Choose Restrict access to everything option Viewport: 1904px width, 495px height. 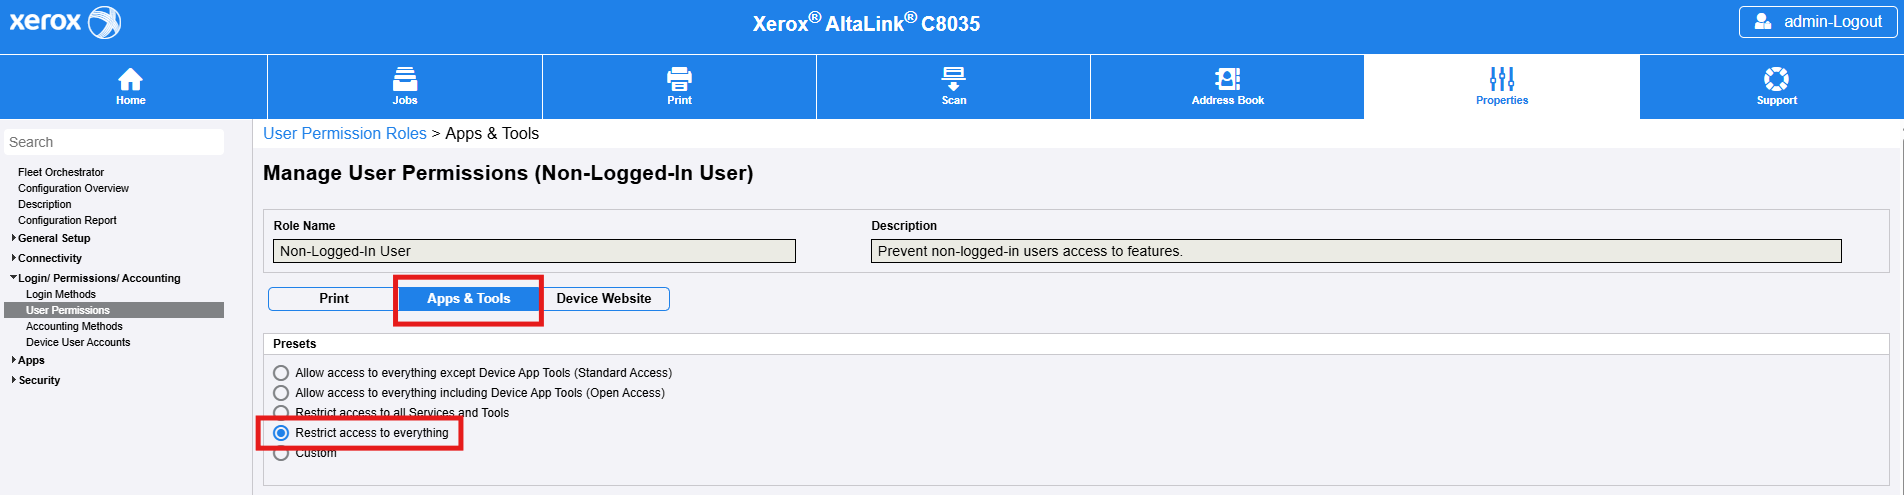281,433
